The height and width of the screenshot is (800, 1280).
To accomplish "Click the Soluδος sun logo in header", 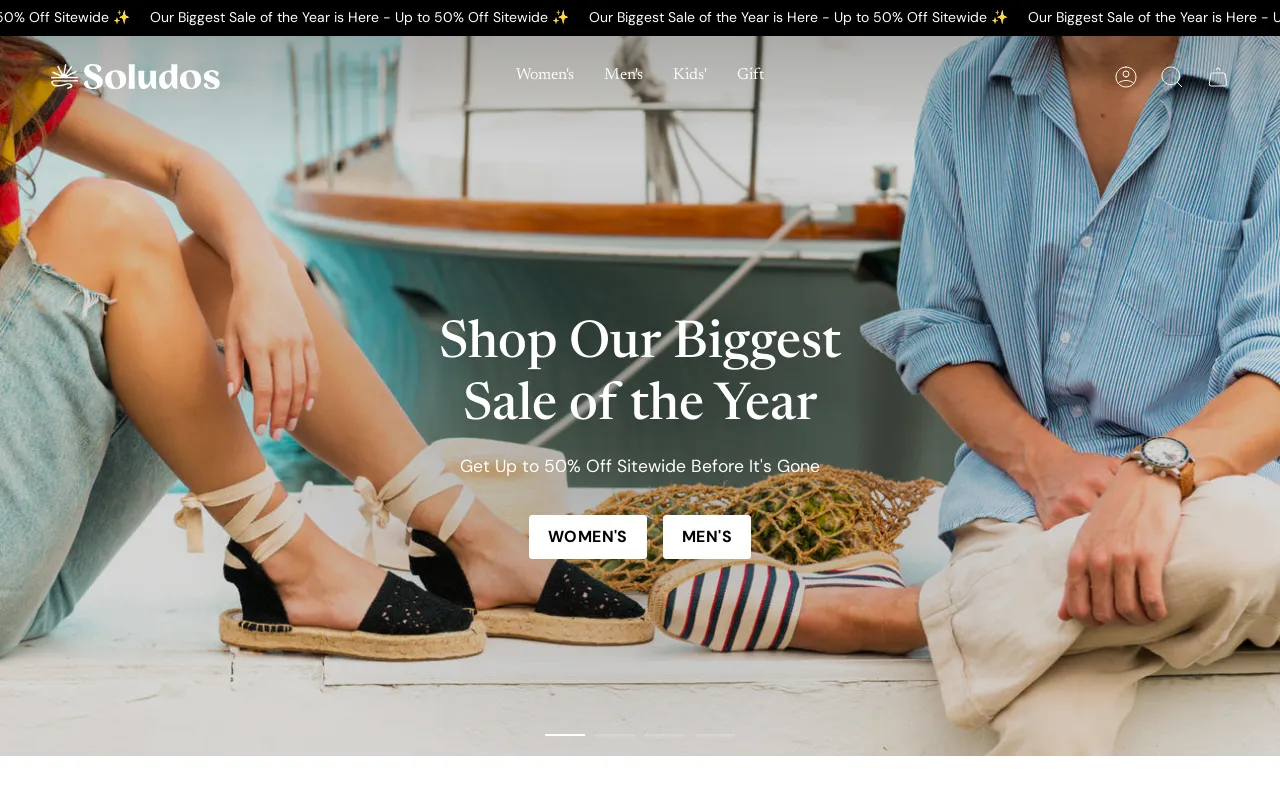I will 135,77.
